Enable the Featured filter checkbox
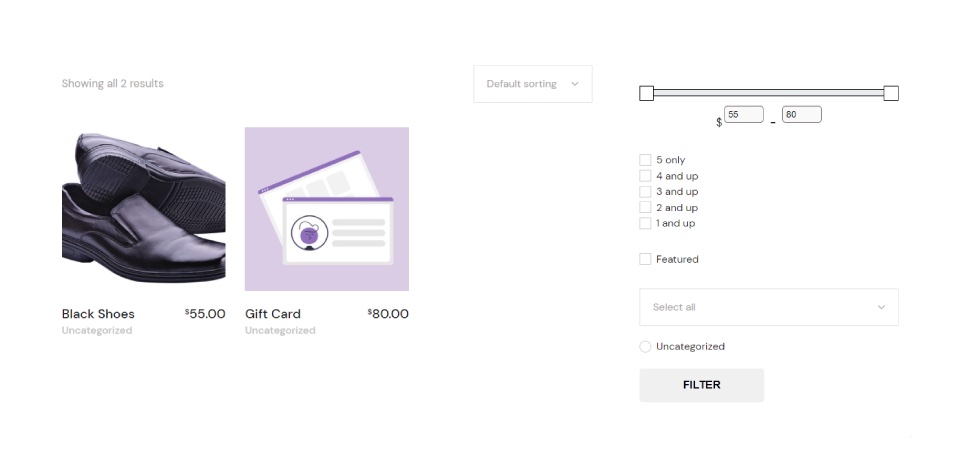The width and height of the screenshot is (969, 457). pos(645,259)
